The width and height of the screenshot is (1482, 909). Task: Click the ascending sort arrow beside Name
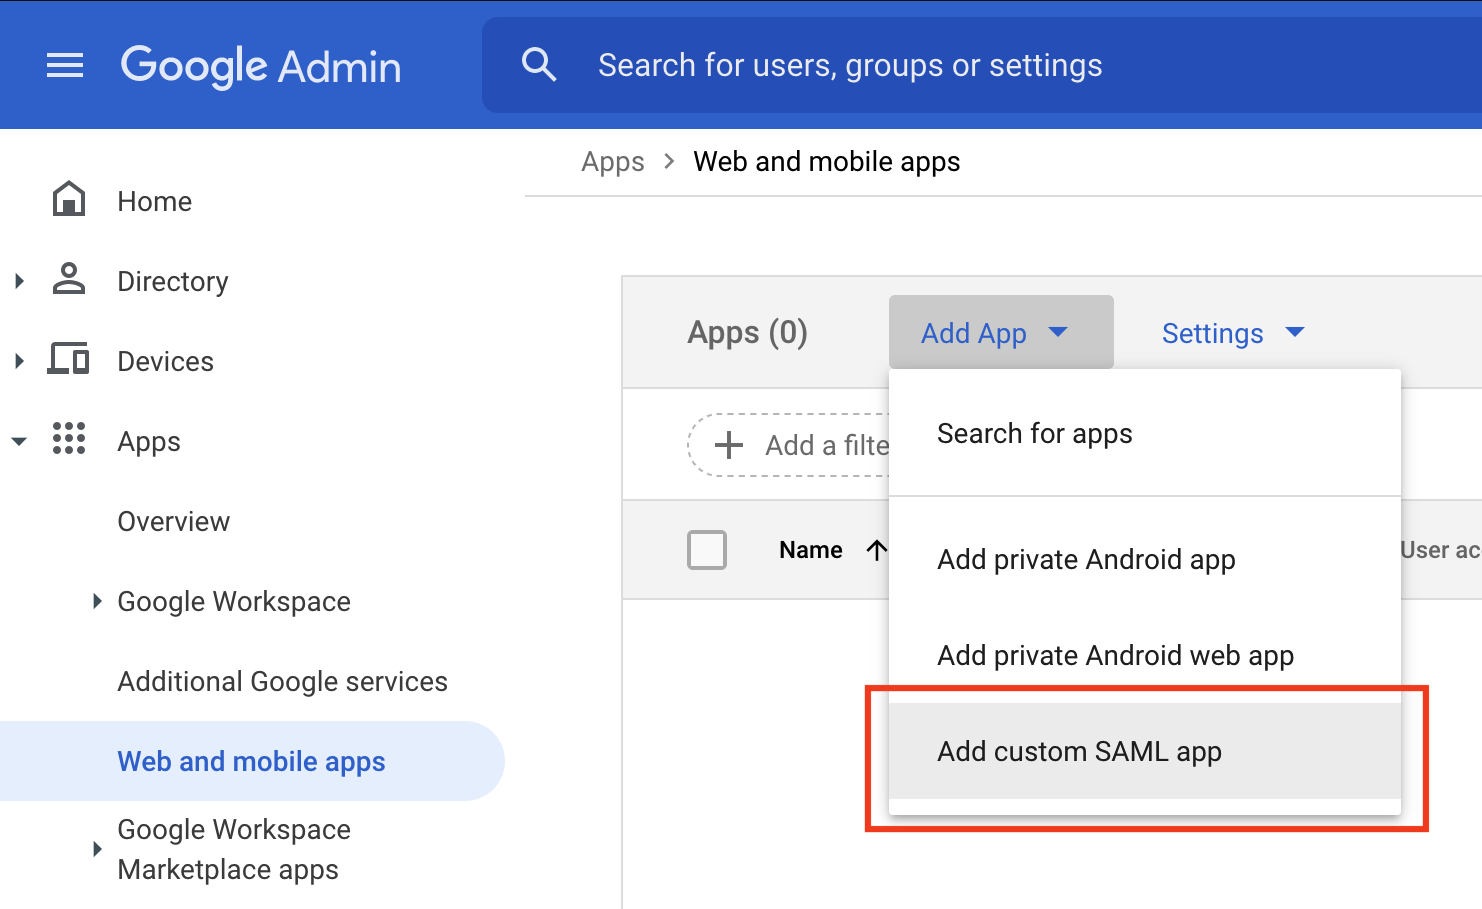click(x=877, y=549)
